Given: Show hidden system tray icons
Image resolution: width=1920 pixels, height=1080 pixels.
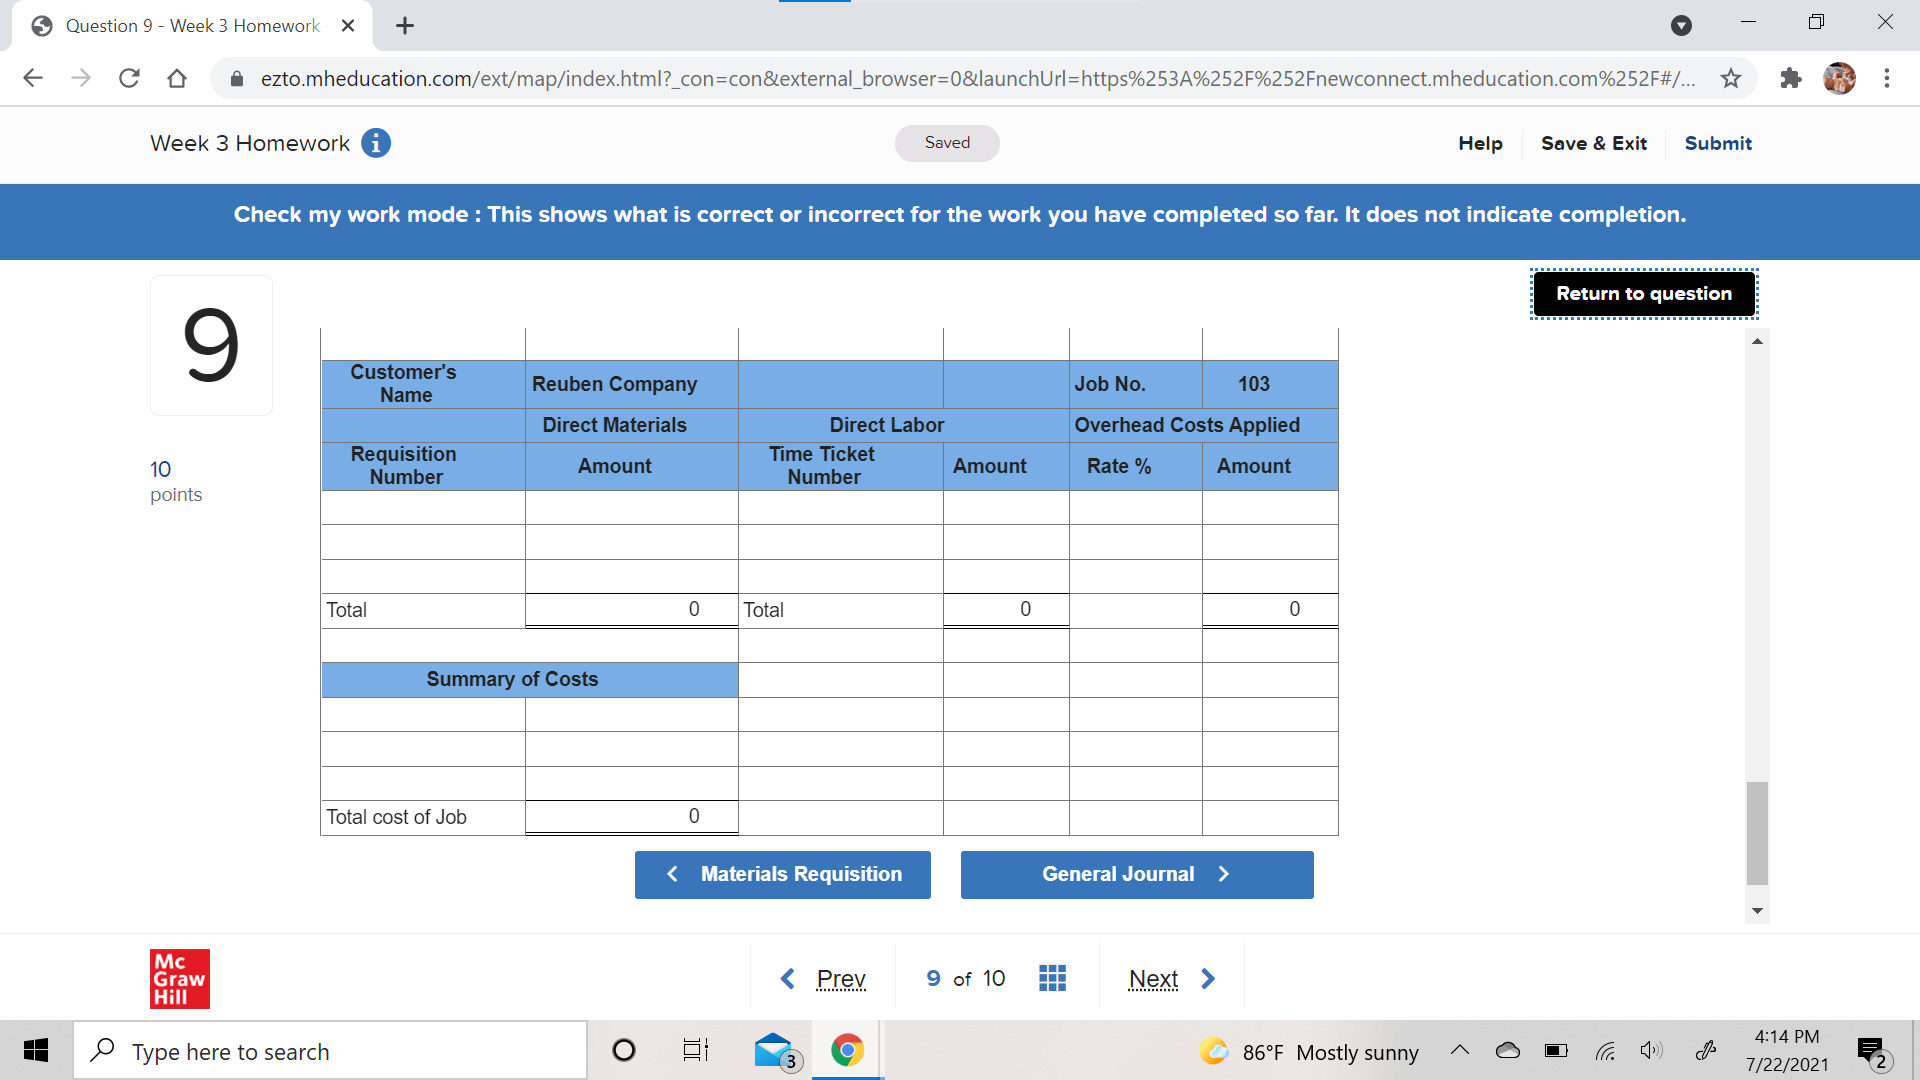Looking at the screenshot, I should [x=1460, y=1050].
